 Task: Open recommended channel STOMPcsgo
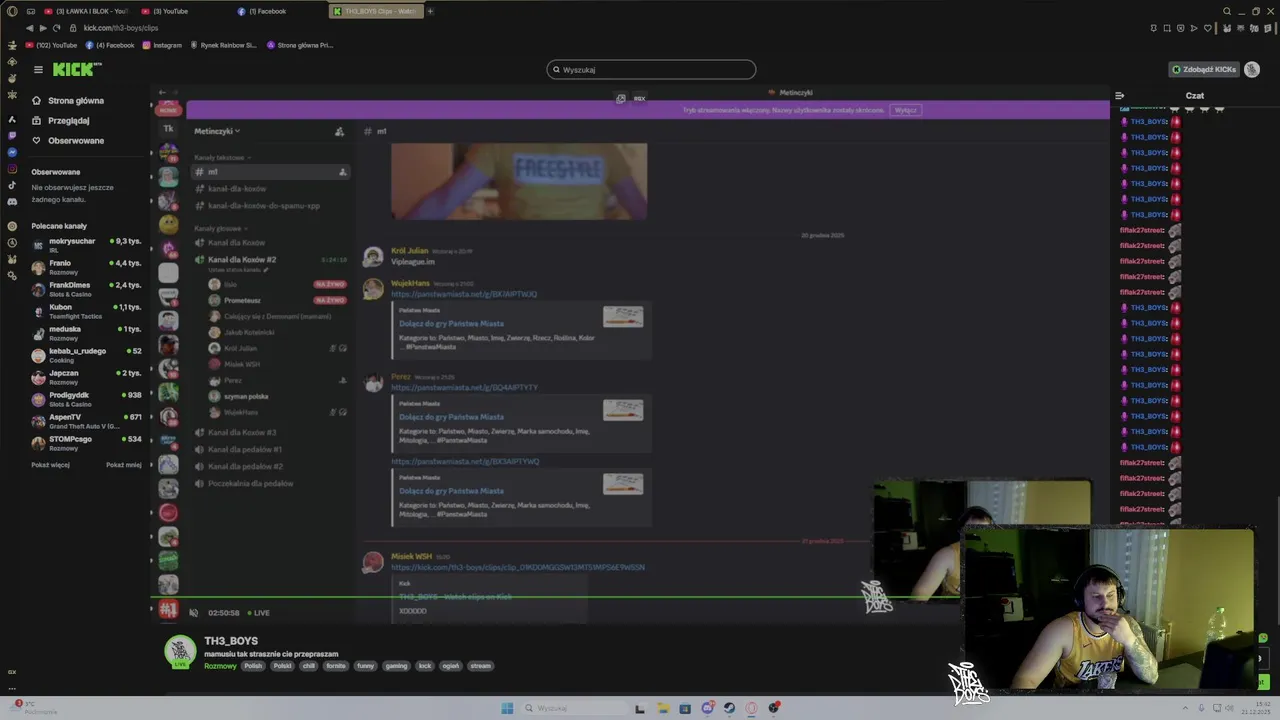tap(87, 441)
